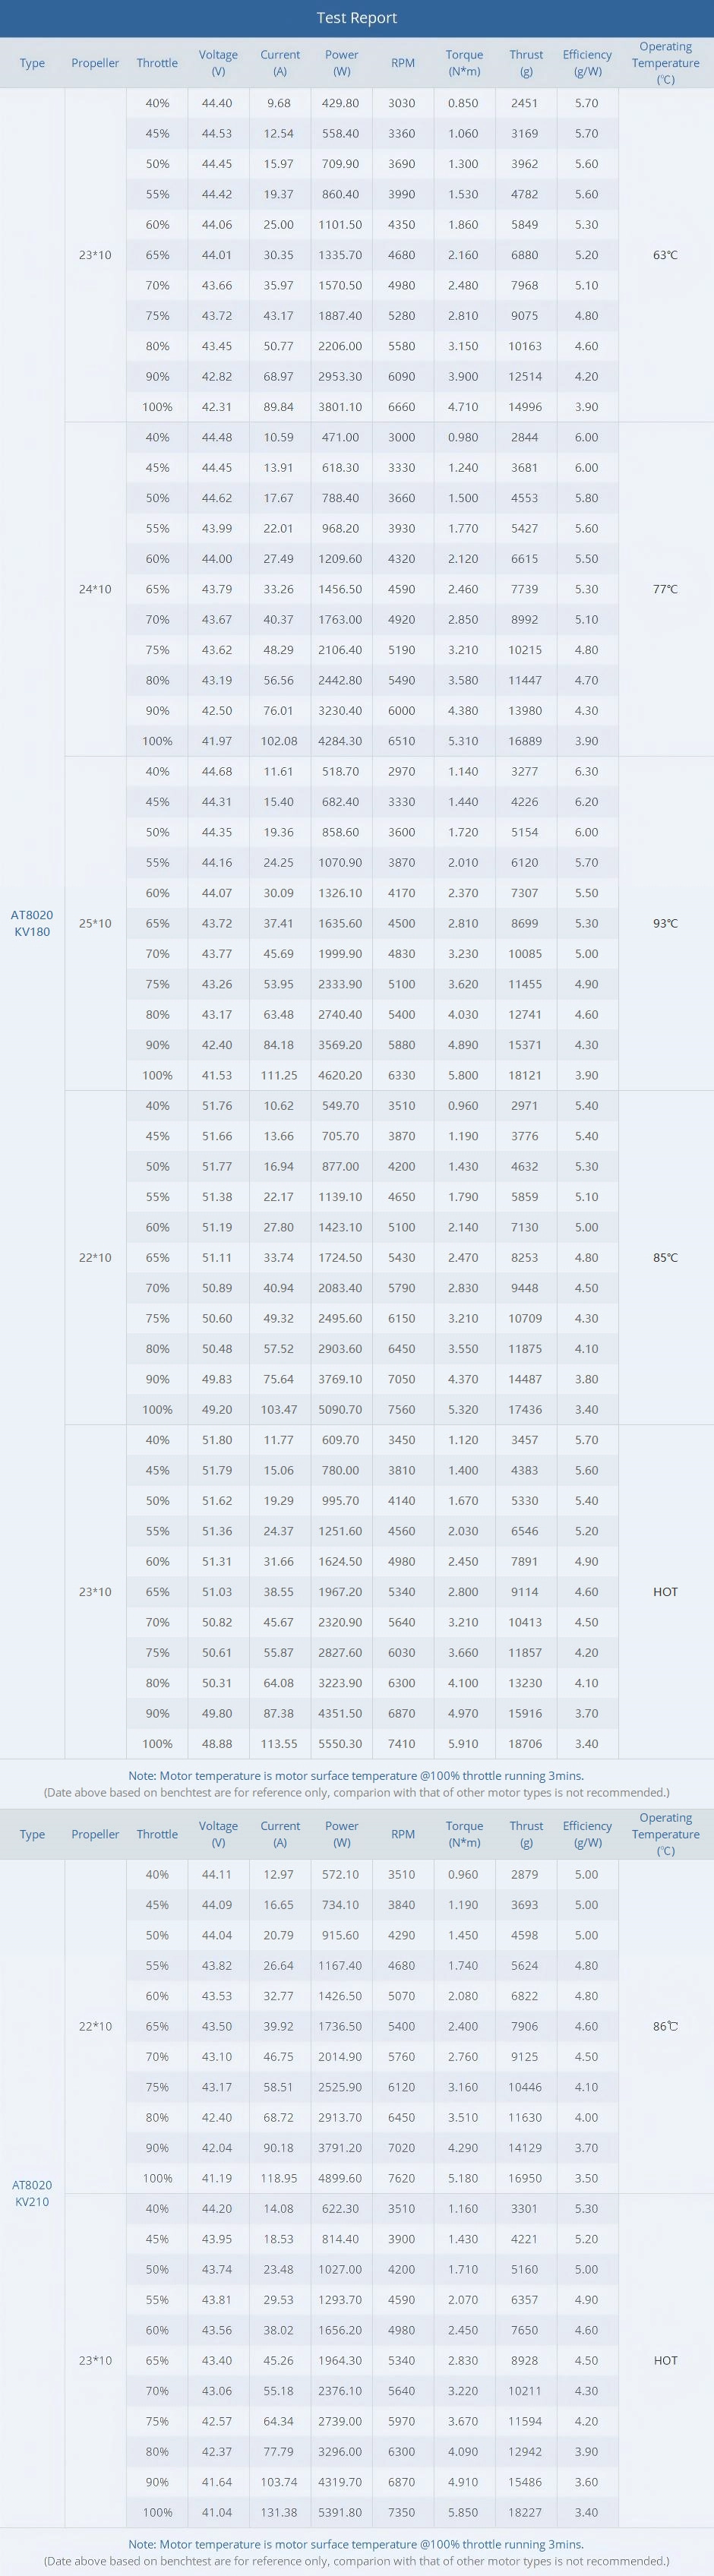Click RPM value 7620
714x2576 pixels.
tap(402, 2178)
